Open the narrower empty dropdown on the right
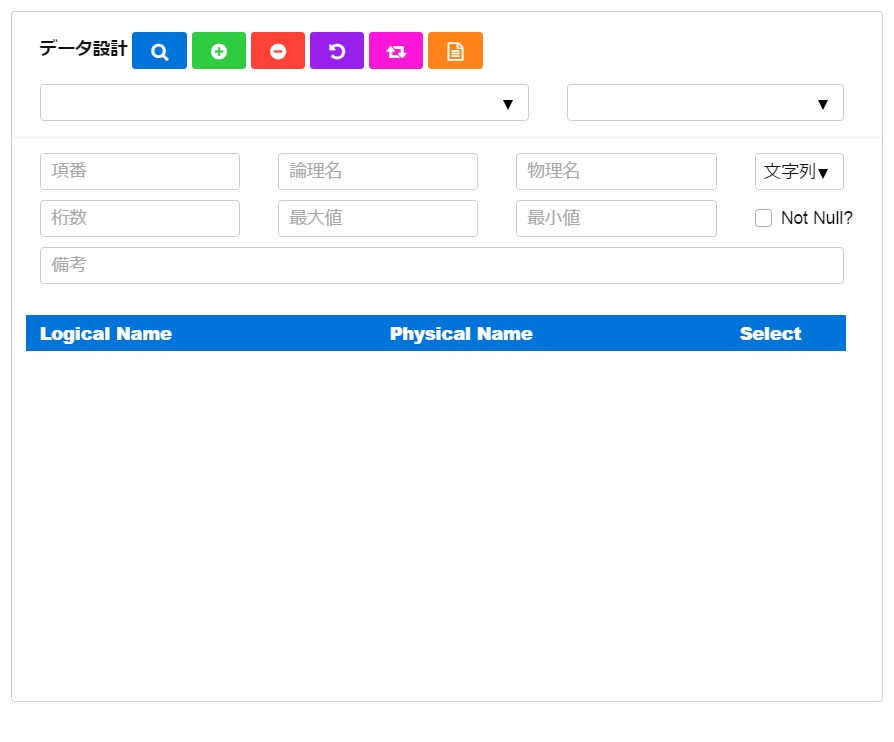This screenshot has width=894, height=742. [705, 103]
